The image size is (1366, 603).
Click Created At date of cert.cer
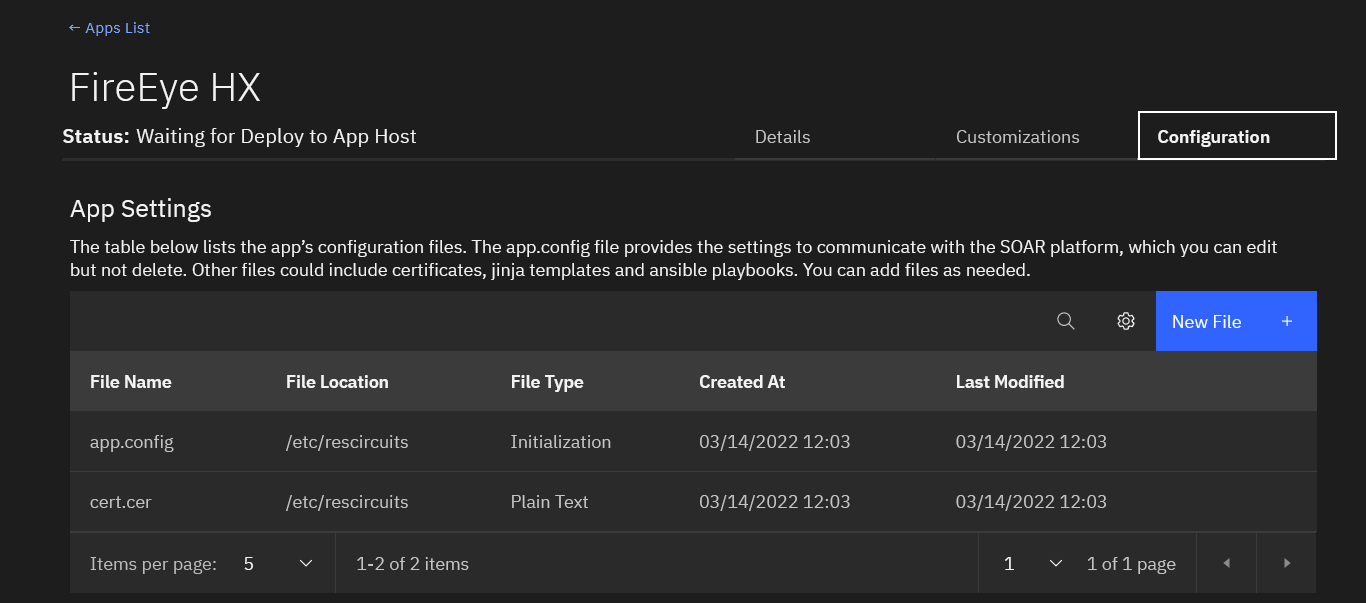775,502
